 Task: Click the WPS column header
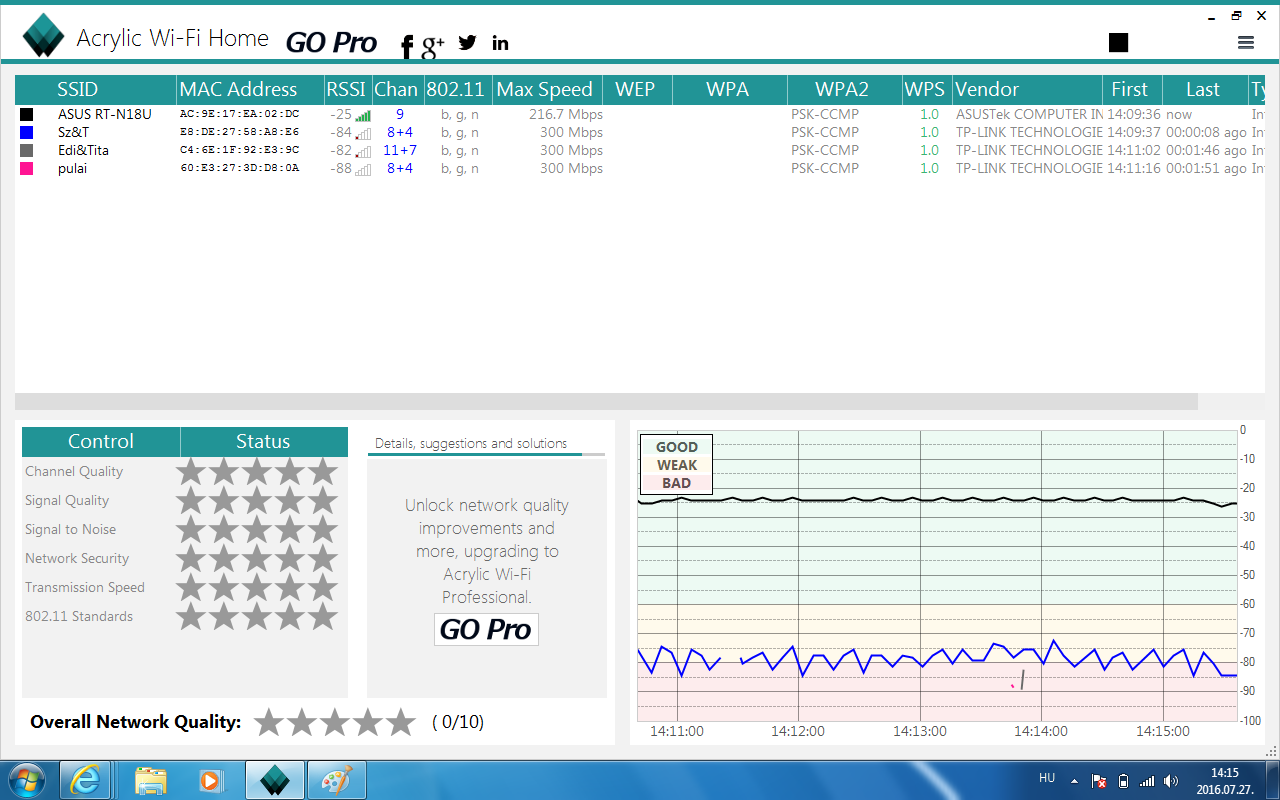(926, 89)
